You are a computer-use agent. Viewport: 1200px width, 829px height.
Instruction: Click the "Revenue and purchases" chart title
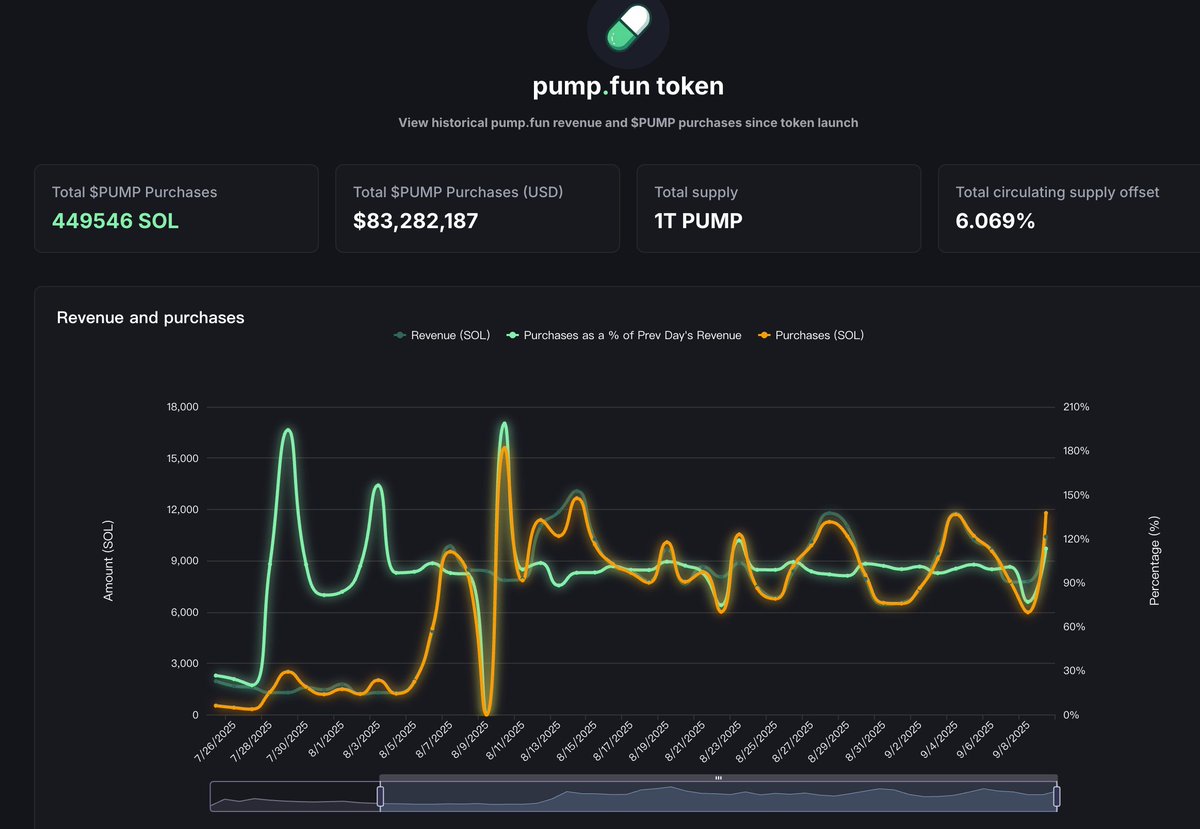point(150,318)
